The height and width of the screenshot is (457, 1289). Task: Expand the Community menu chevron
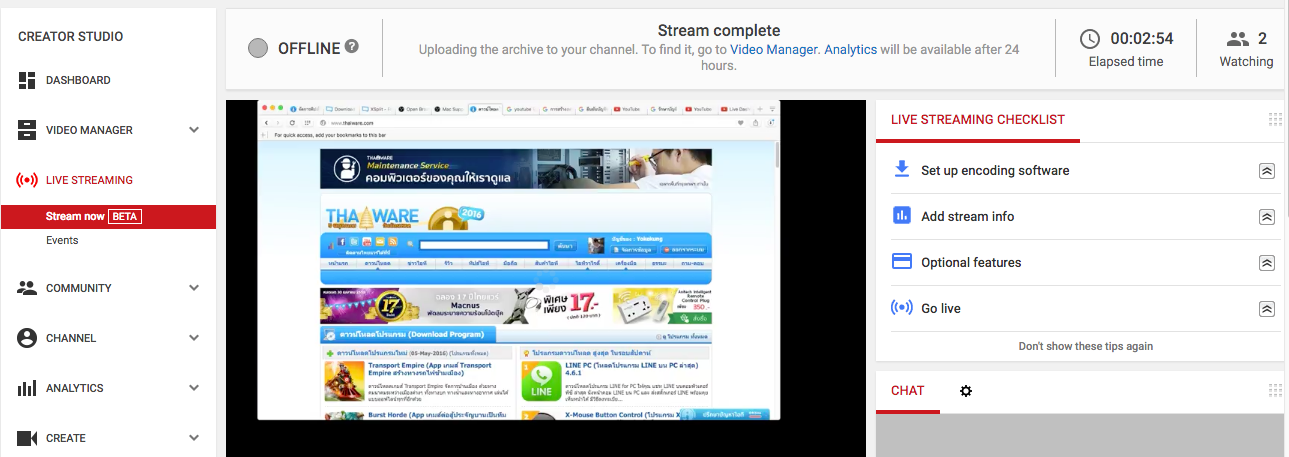[x=194, y=288]
